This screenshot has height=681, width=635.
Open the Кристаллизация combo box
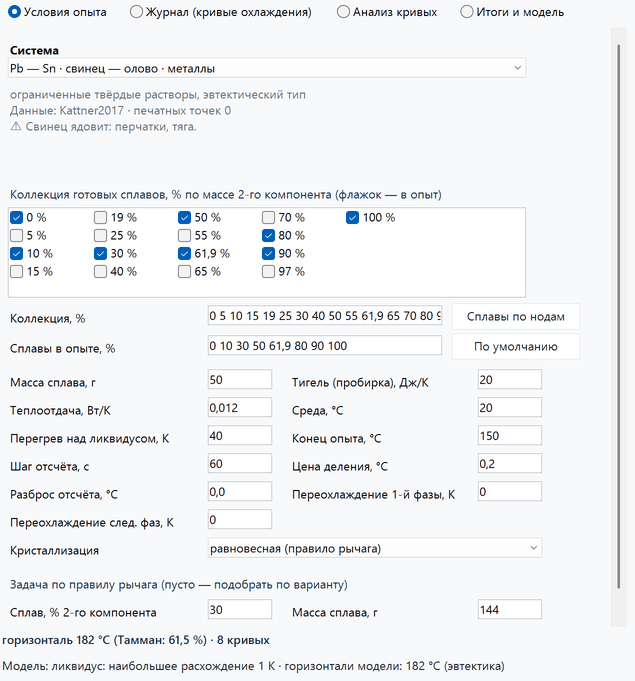pyautogui.click(x=374, y=548)
